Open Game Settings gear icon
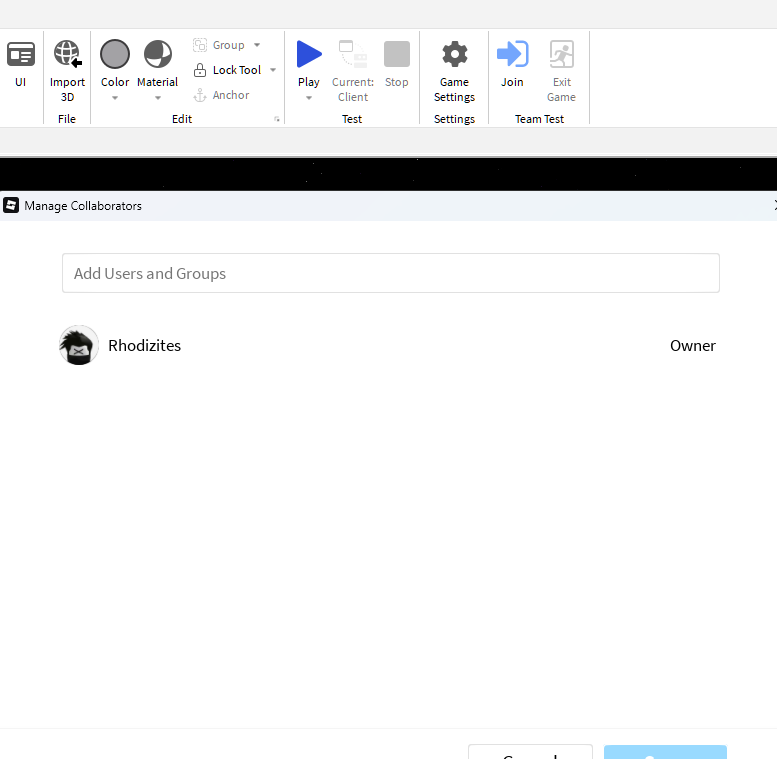This screenshot has height=759, width=777. 454,54
